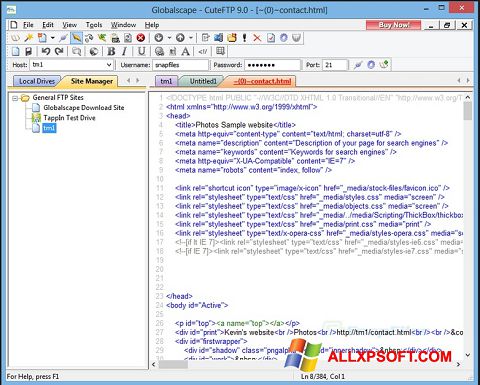
Task: Open the Host combo box dropdown
Action: coord(109,65)
